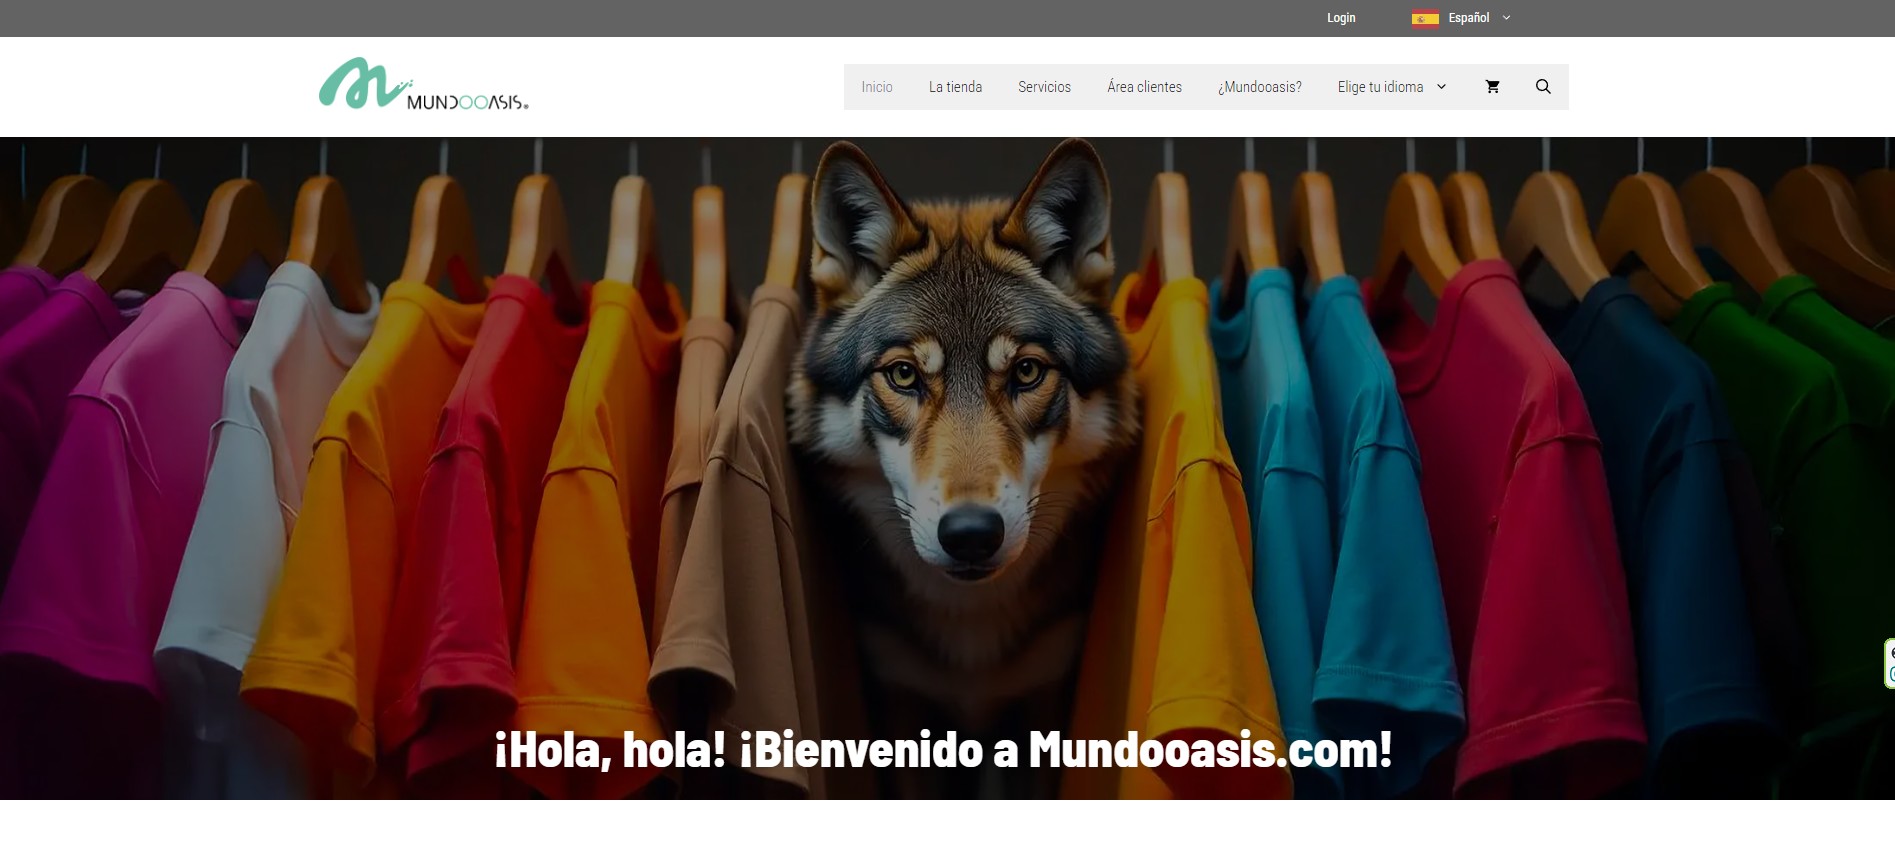Screen dimensions: 1895x853
Task: Click the ¡Bienvenido a Mundooasis.com! heading
Action: [x=943, y=750]
